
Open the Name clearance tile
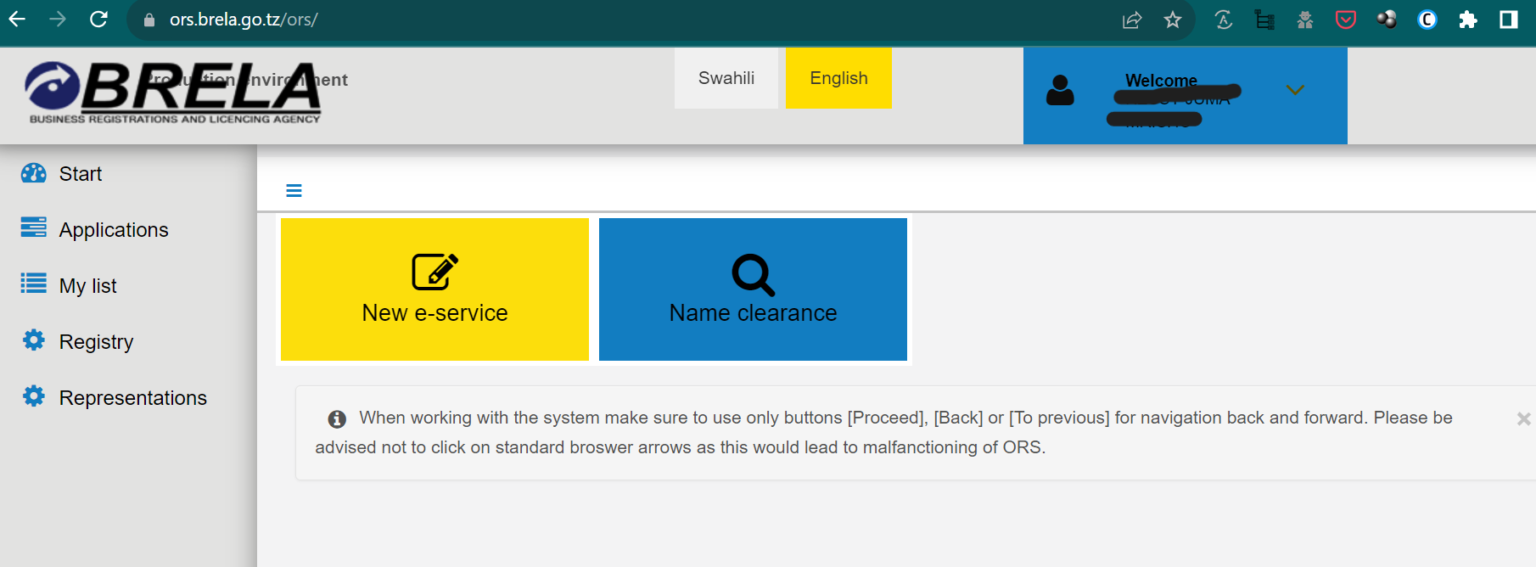753,289
